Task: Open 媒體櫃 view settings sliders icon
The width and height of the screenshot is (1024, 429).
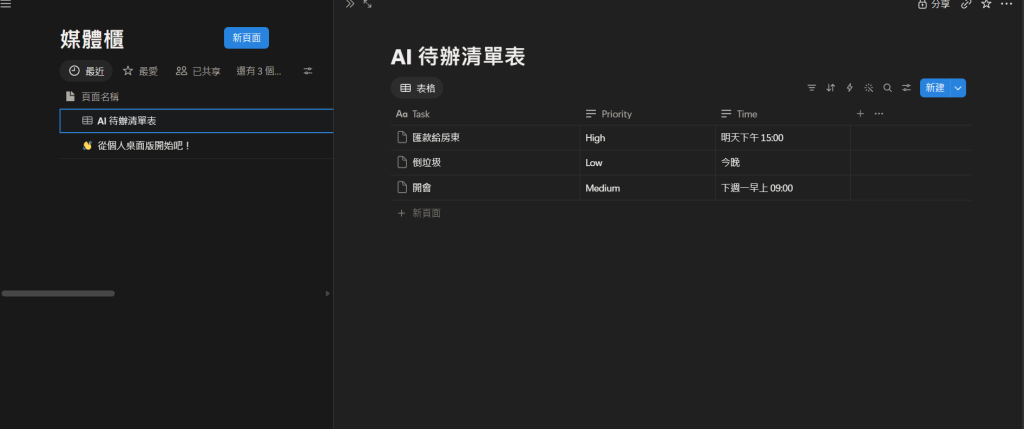Action: [x=308, y=71]
